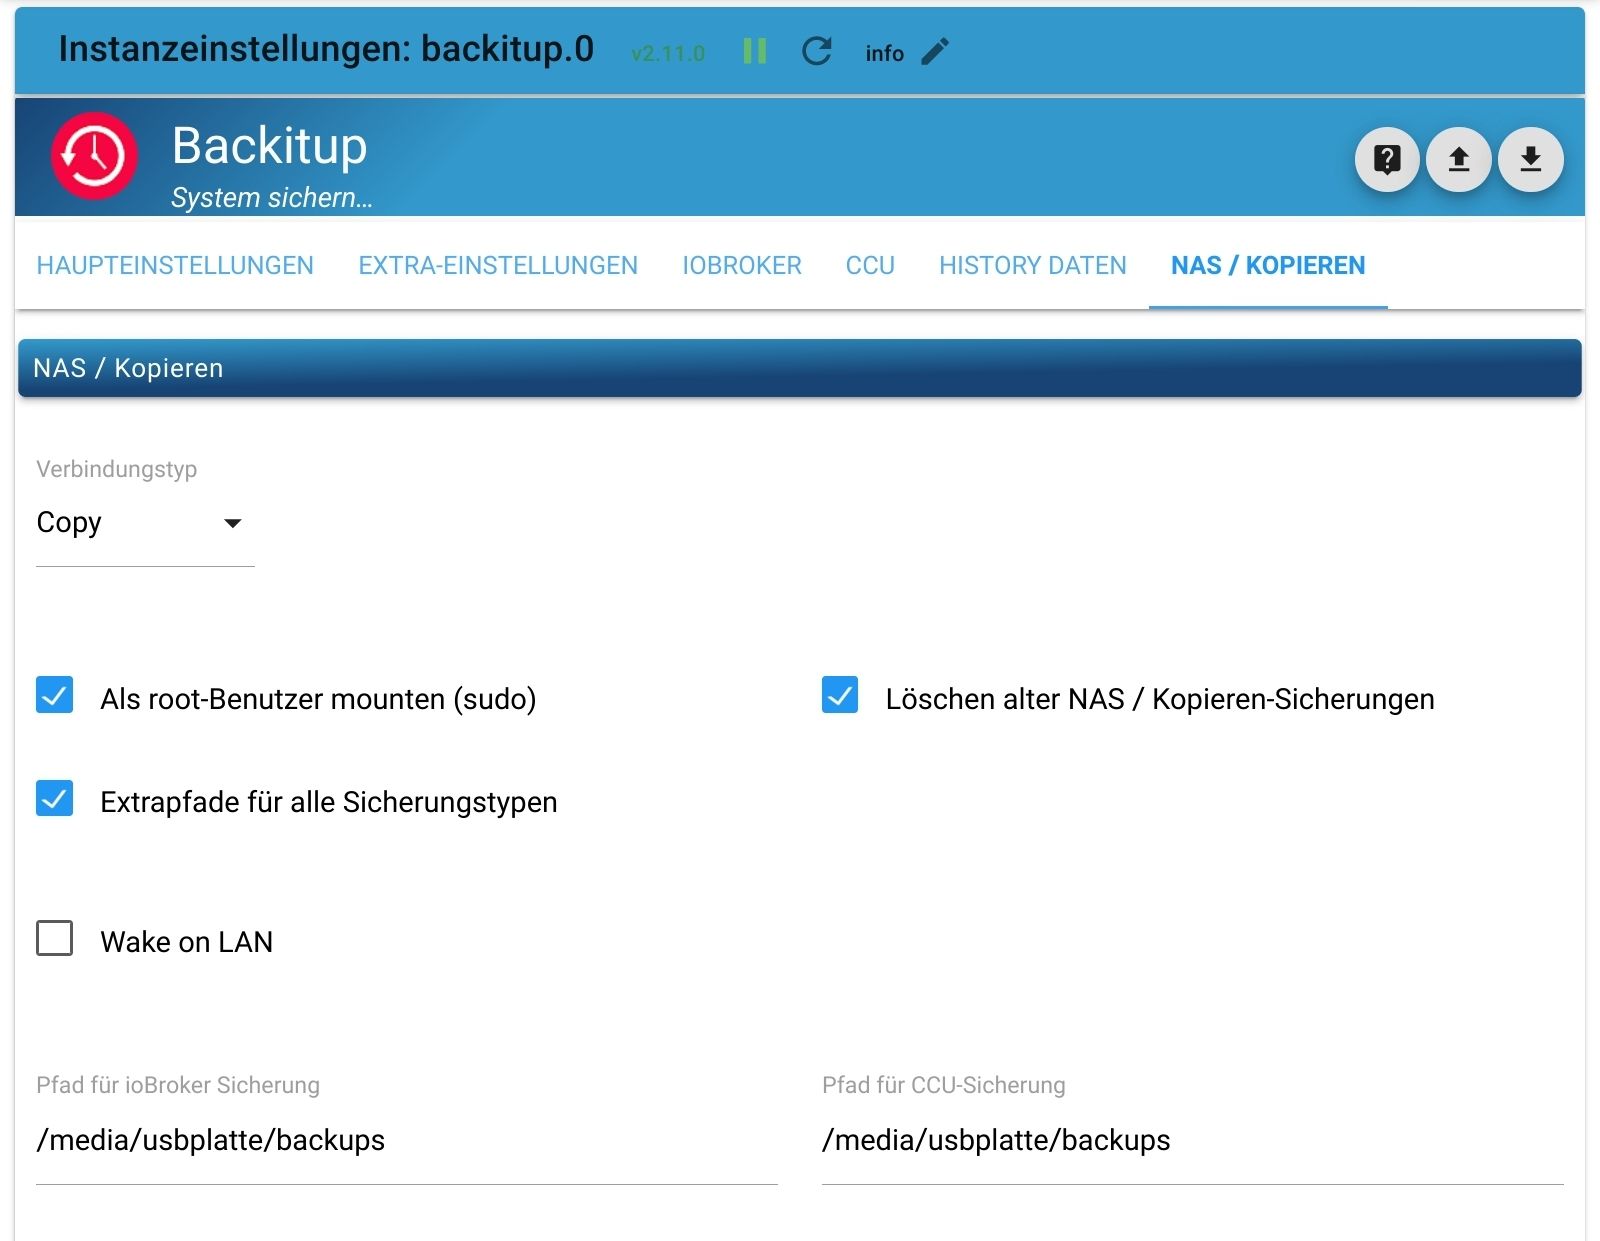Click the Backitup clock logo
The image size is (1600, 1241).
[95, 156]
